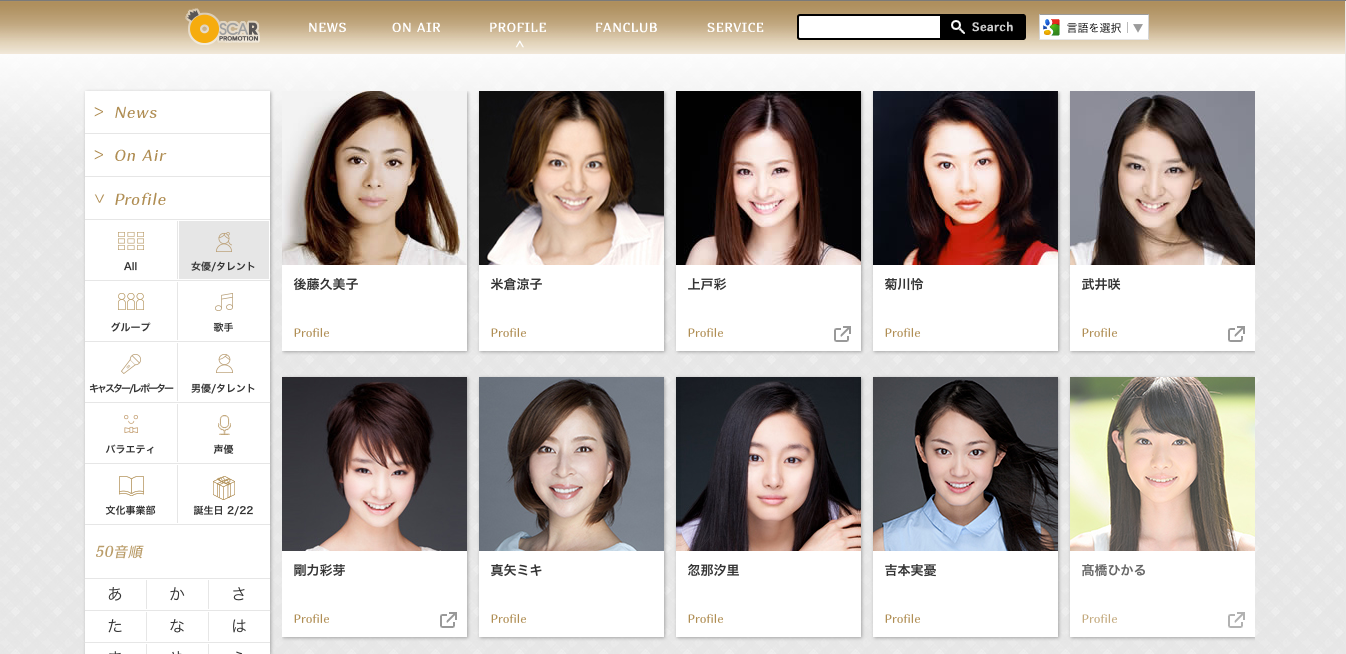Expand the News sidebar section

coord(178,112)
